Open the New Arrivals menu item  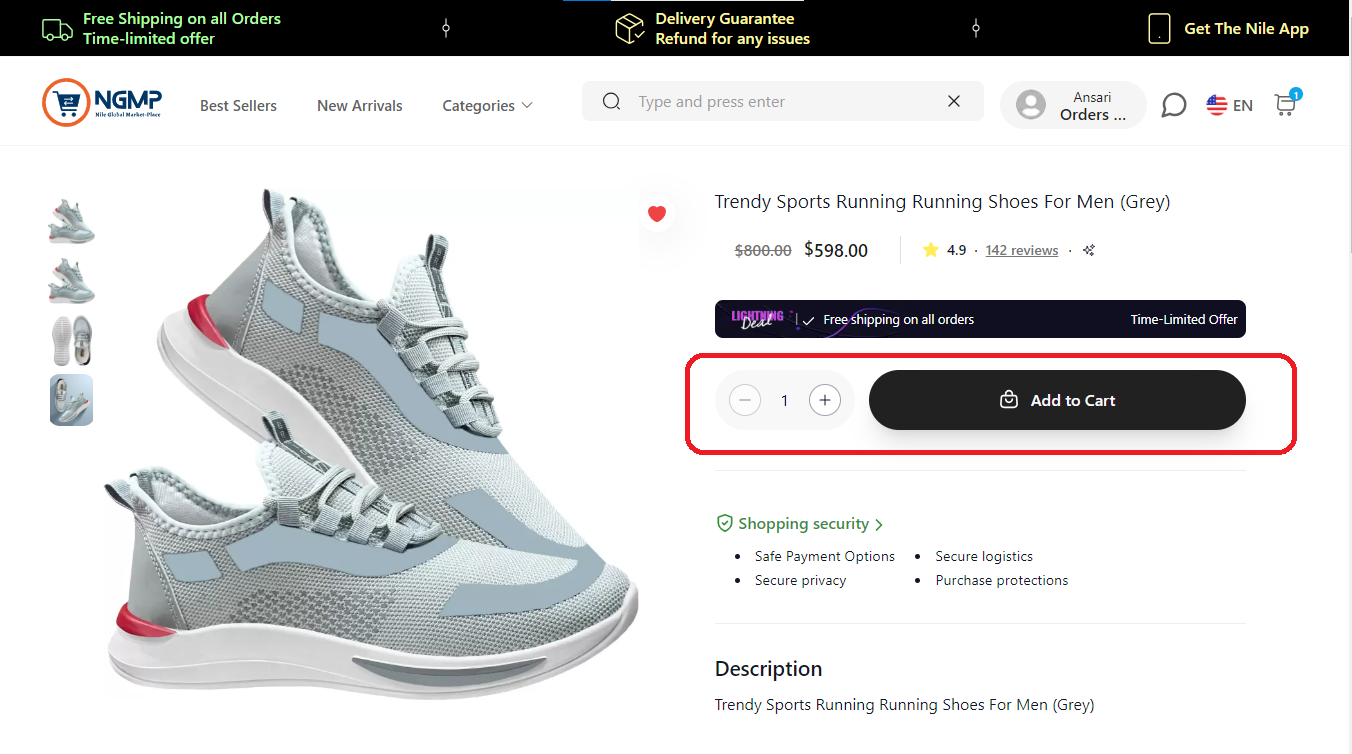[360, 105]
